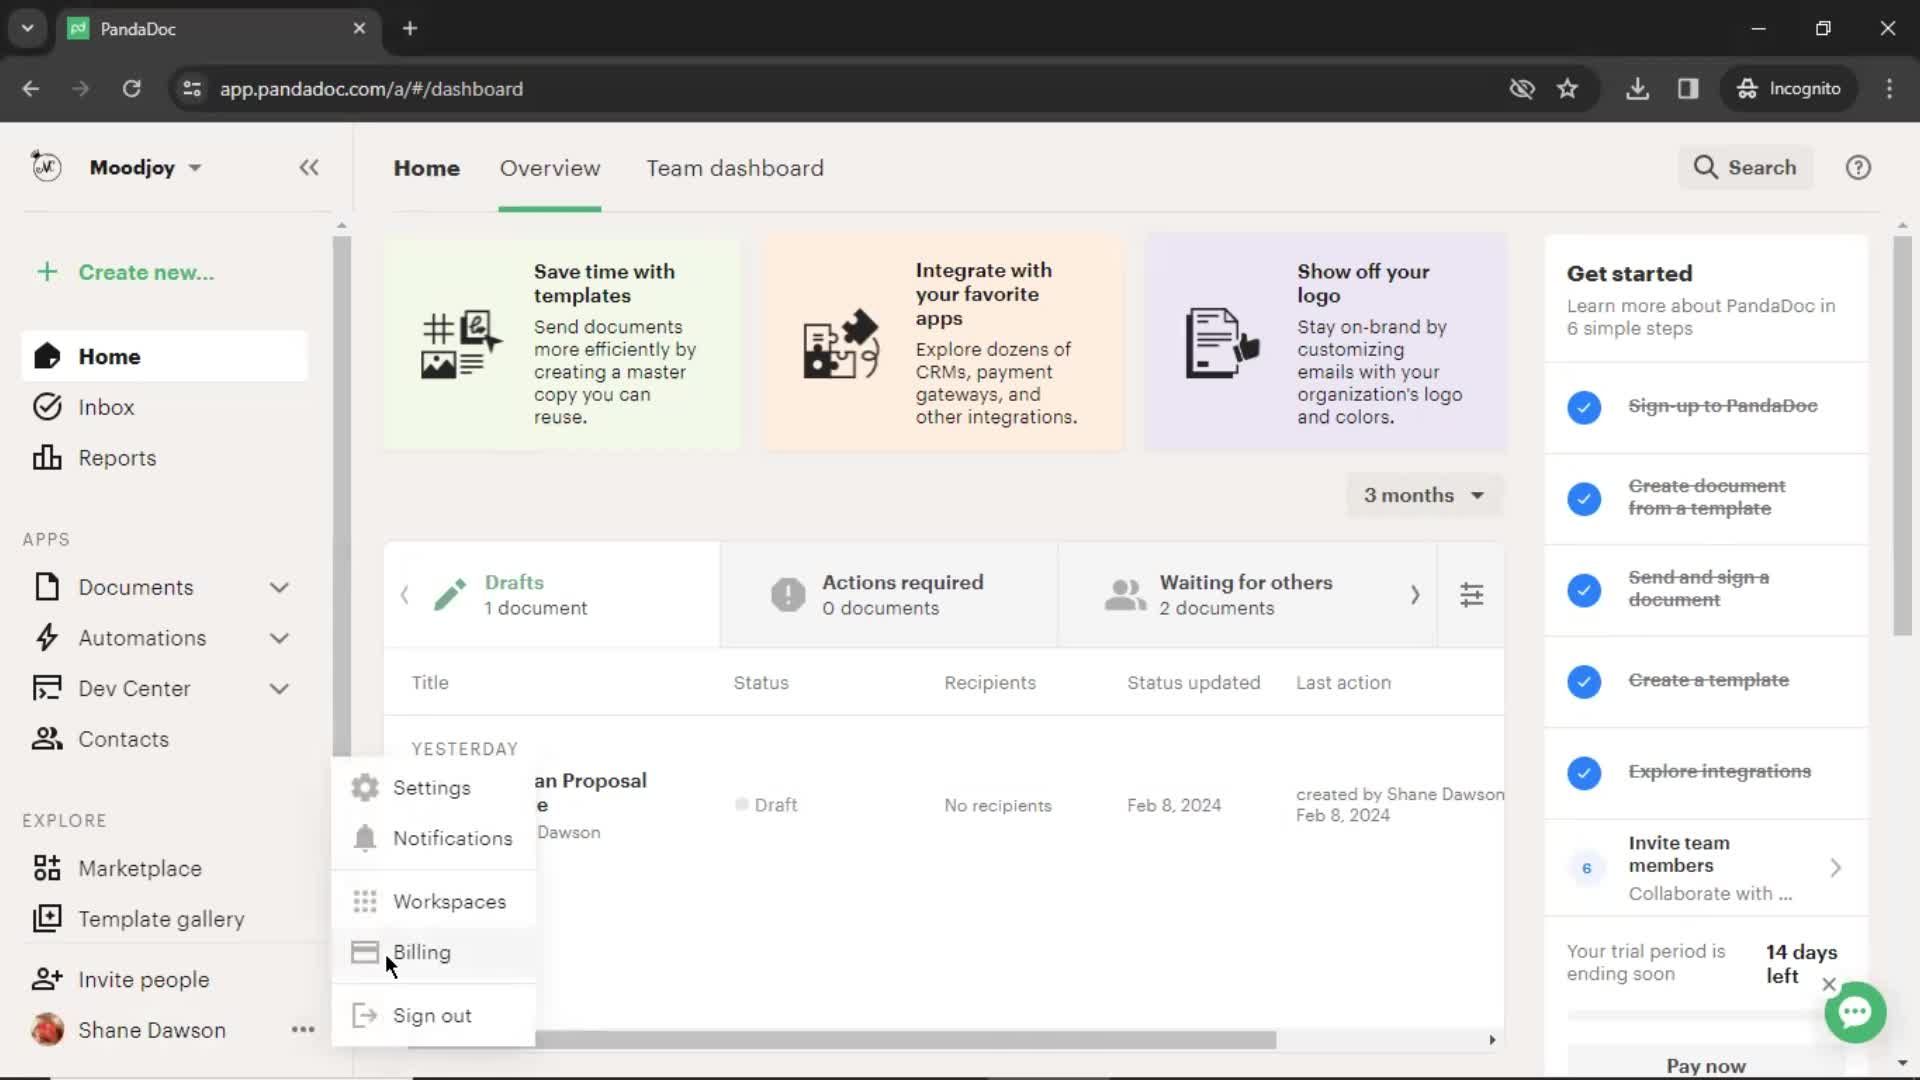Viewport: 1920px width, 1080px height.
Task: Select the Billing menu option
Action: (422, 952)
